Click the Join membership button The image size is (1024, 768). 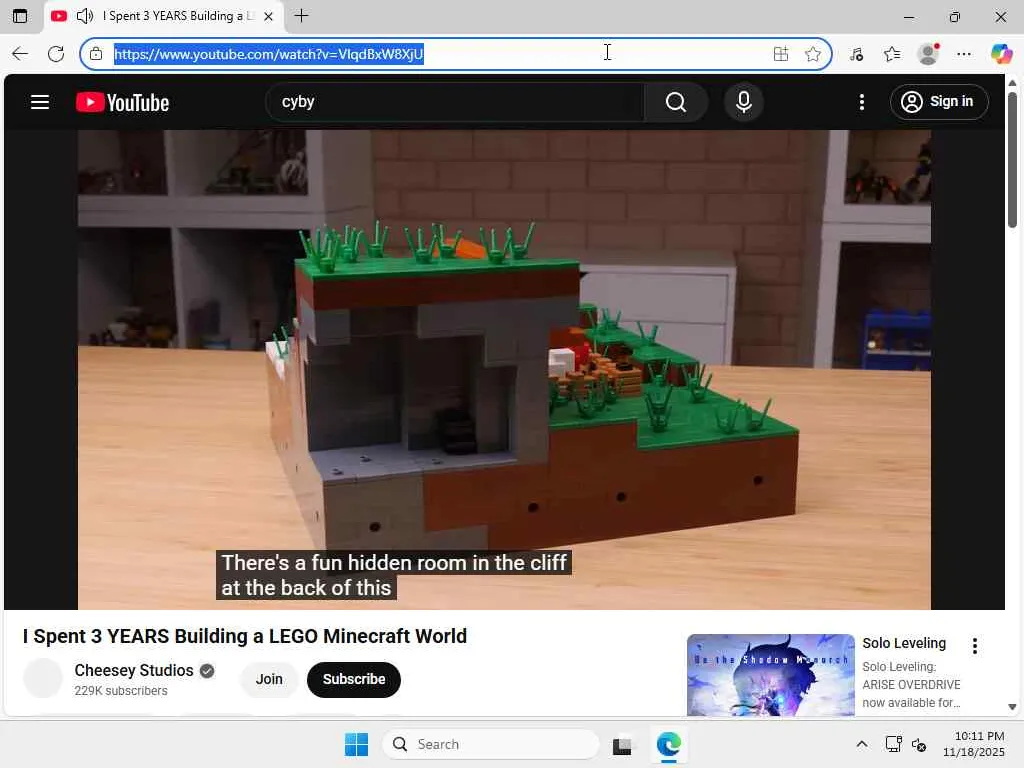click(269, 679)
